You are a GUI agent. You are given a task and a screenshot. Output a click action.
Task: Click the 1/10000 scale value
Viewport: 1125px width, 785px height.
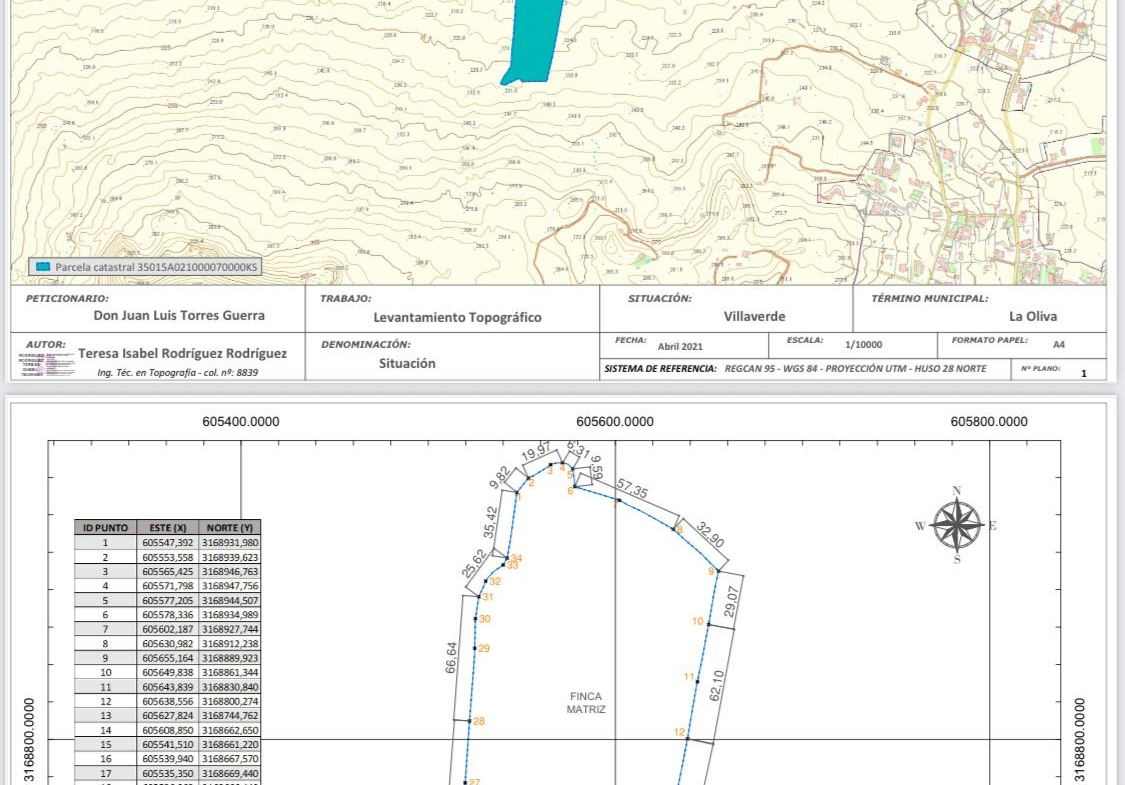coord(863,344)
